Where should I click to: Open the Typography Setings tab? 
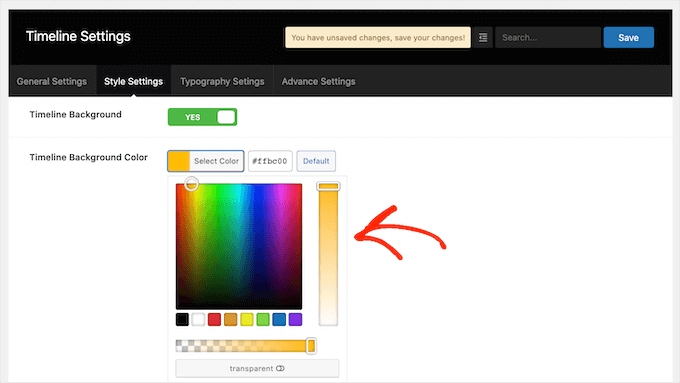(222, 82)
